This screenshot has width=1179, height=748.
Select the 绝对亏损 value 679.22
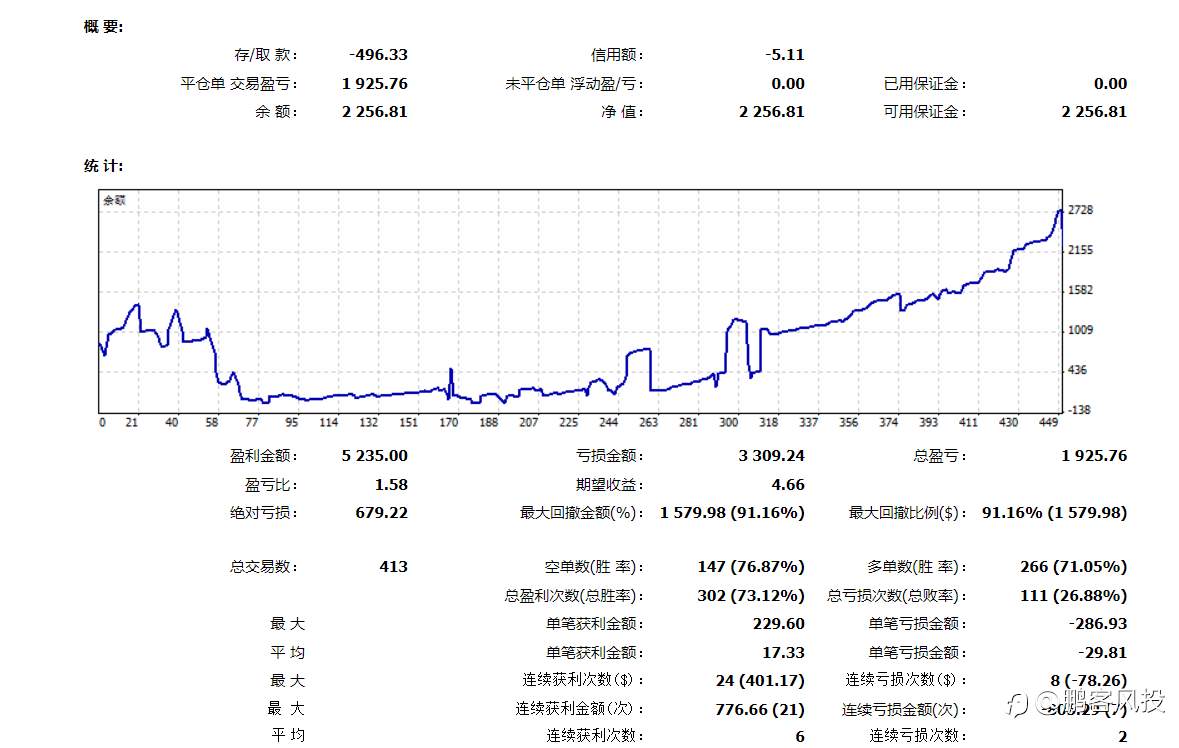tap(381, 513)
